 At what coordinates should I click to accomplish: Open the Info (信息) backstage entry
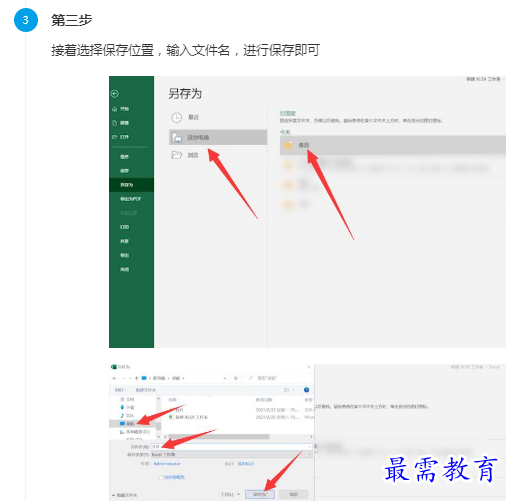point(124,157)
